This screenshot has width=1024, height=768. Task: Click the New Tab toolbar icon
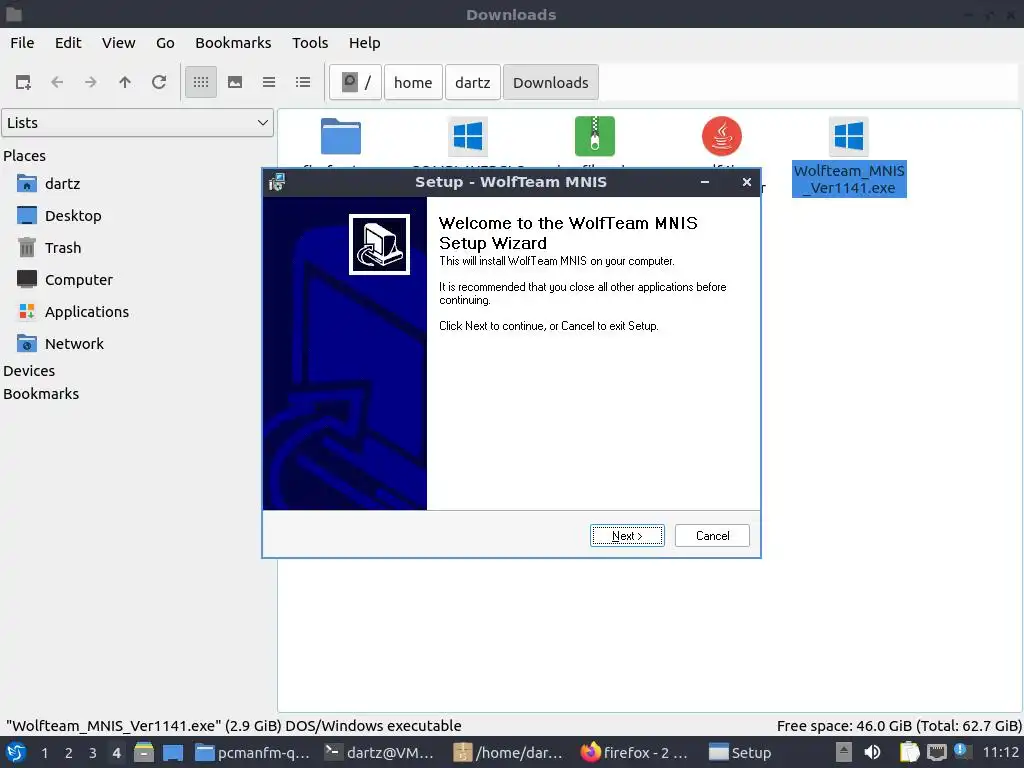24,82
